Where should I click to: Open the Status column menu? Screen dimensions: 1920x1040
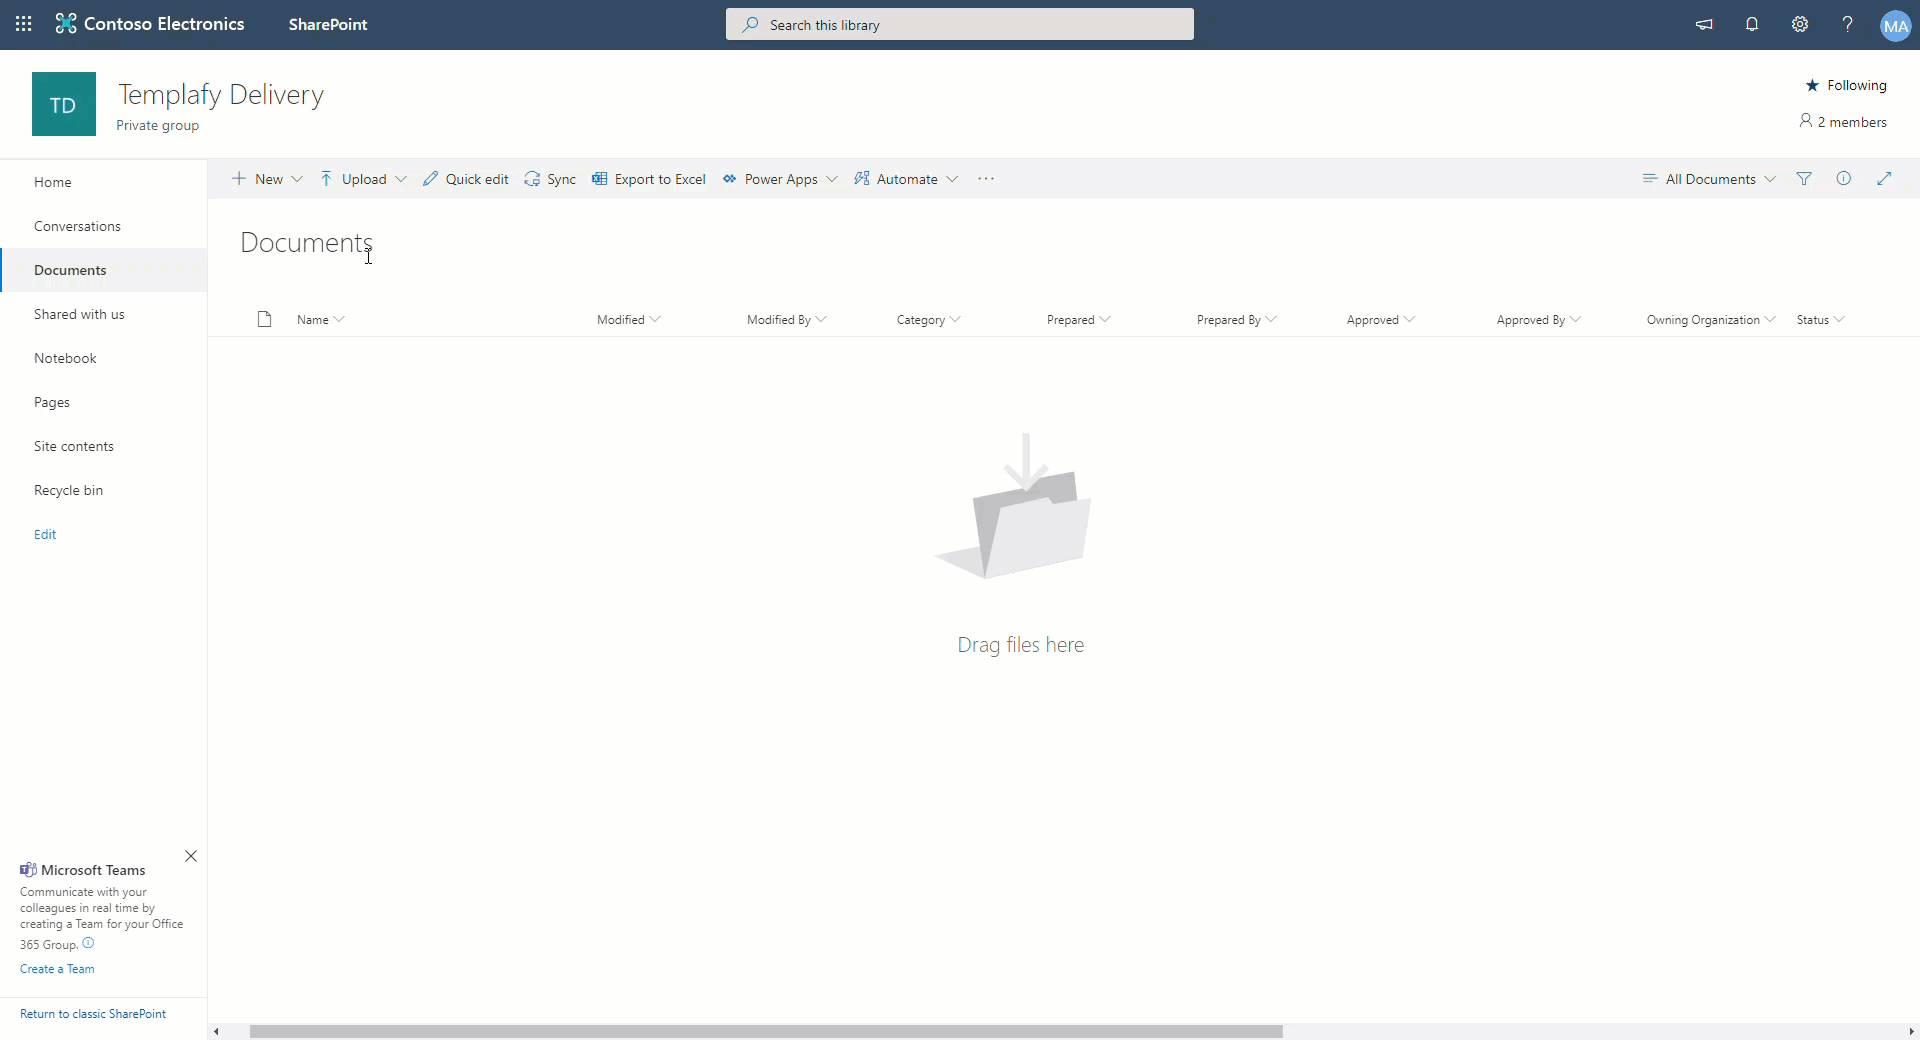[x=1820, y=320]
